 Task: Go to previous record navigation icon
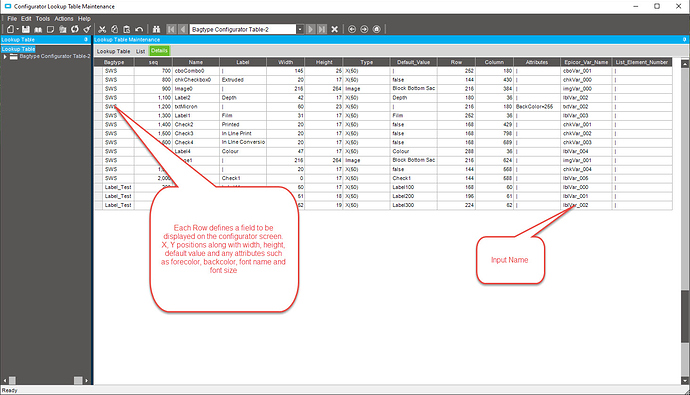point(183,29)
